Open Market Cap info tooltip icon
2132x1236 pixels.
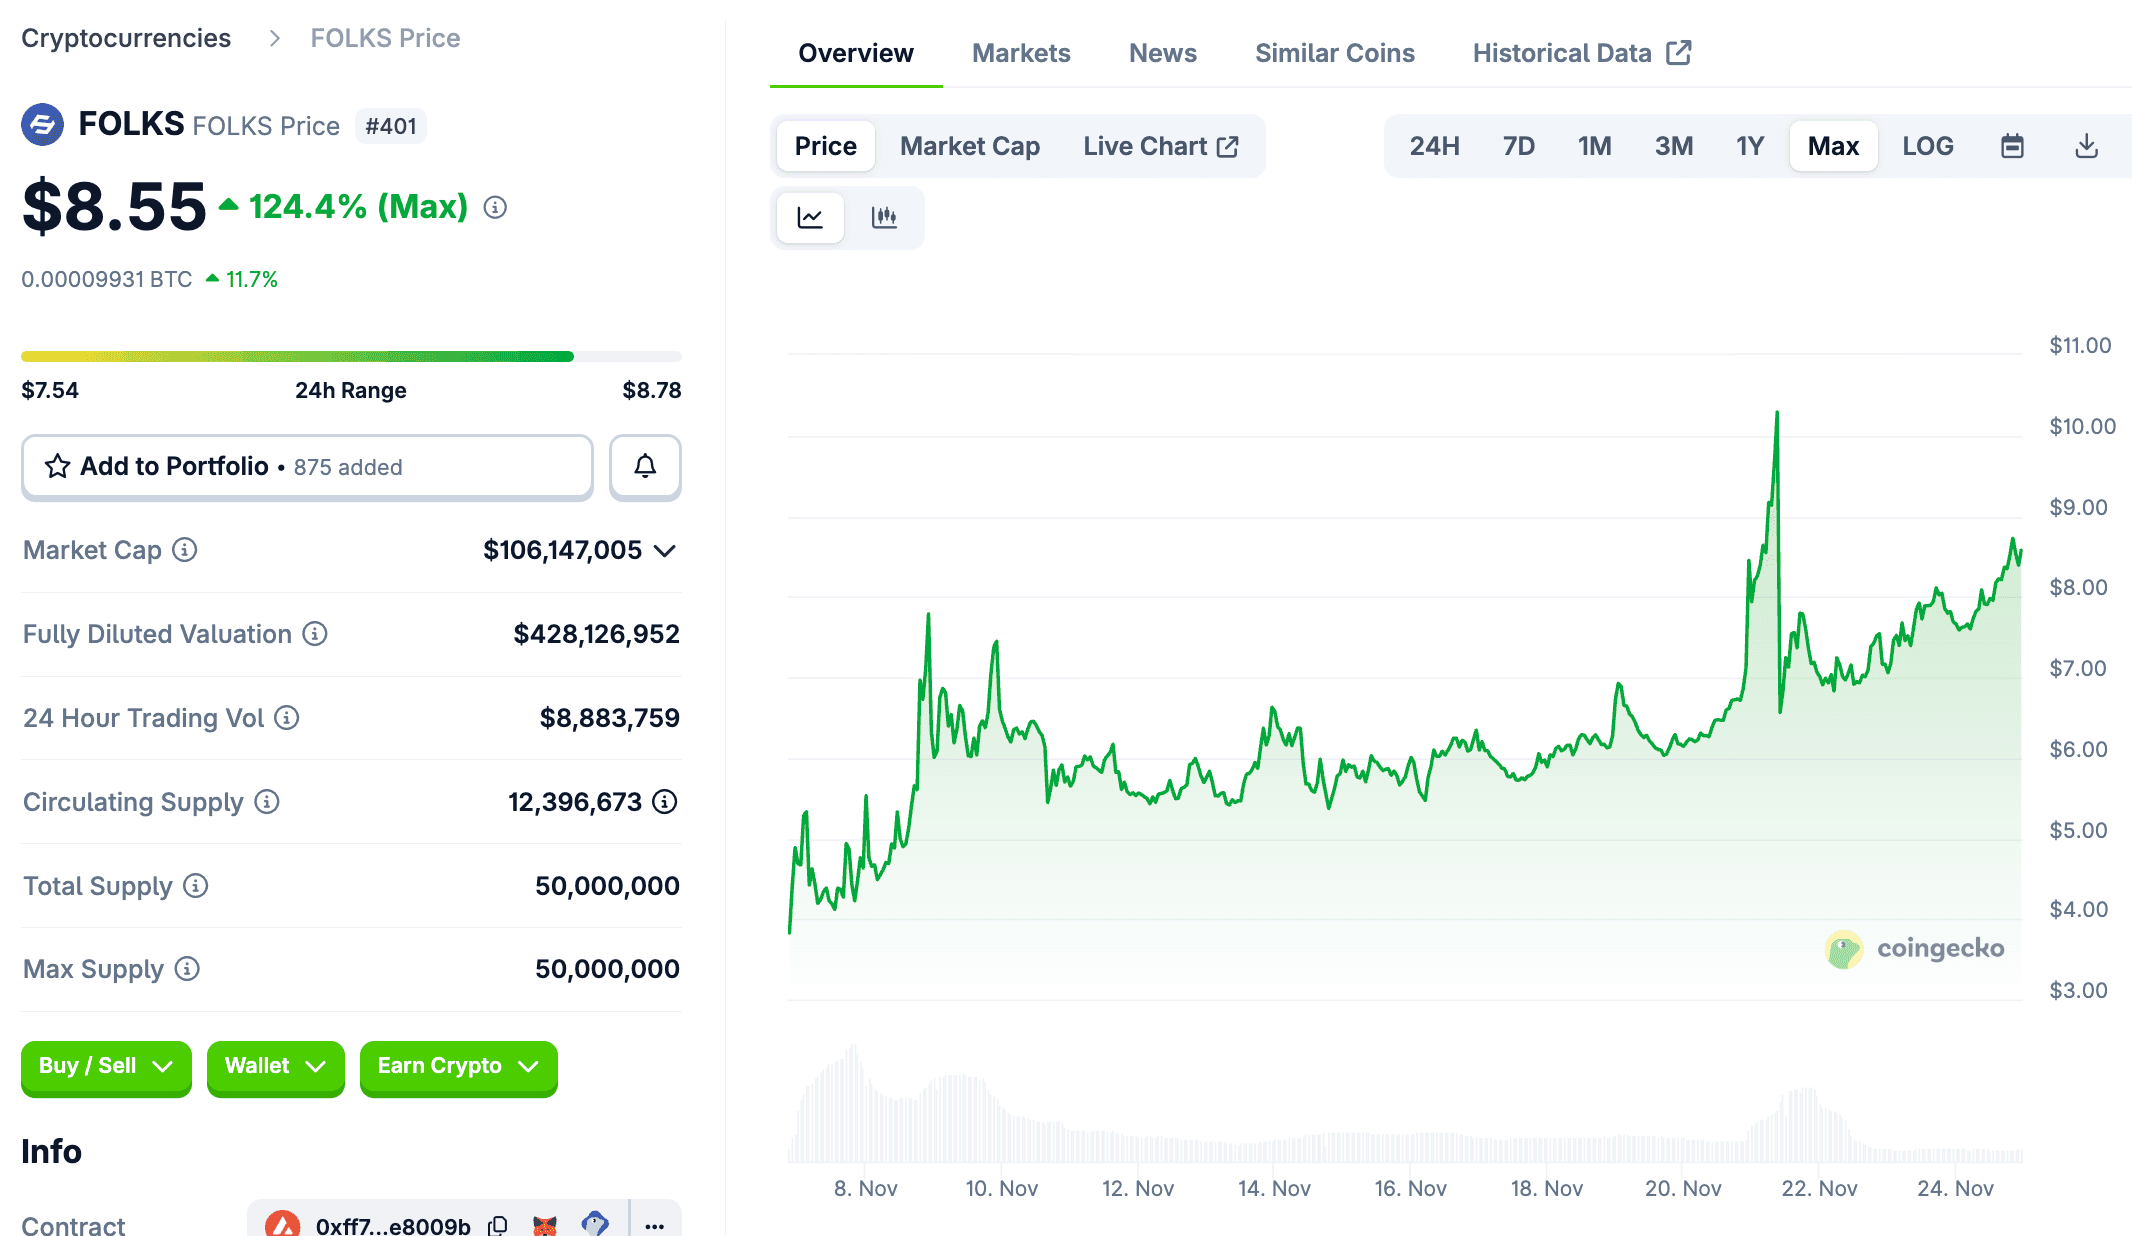coord(185,550)
